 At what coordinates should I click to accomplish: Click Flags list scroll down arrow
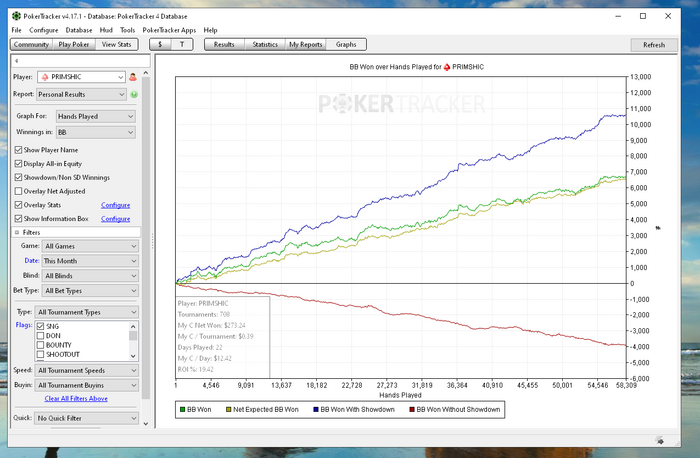pyautogui.click(x=133, y=356)
